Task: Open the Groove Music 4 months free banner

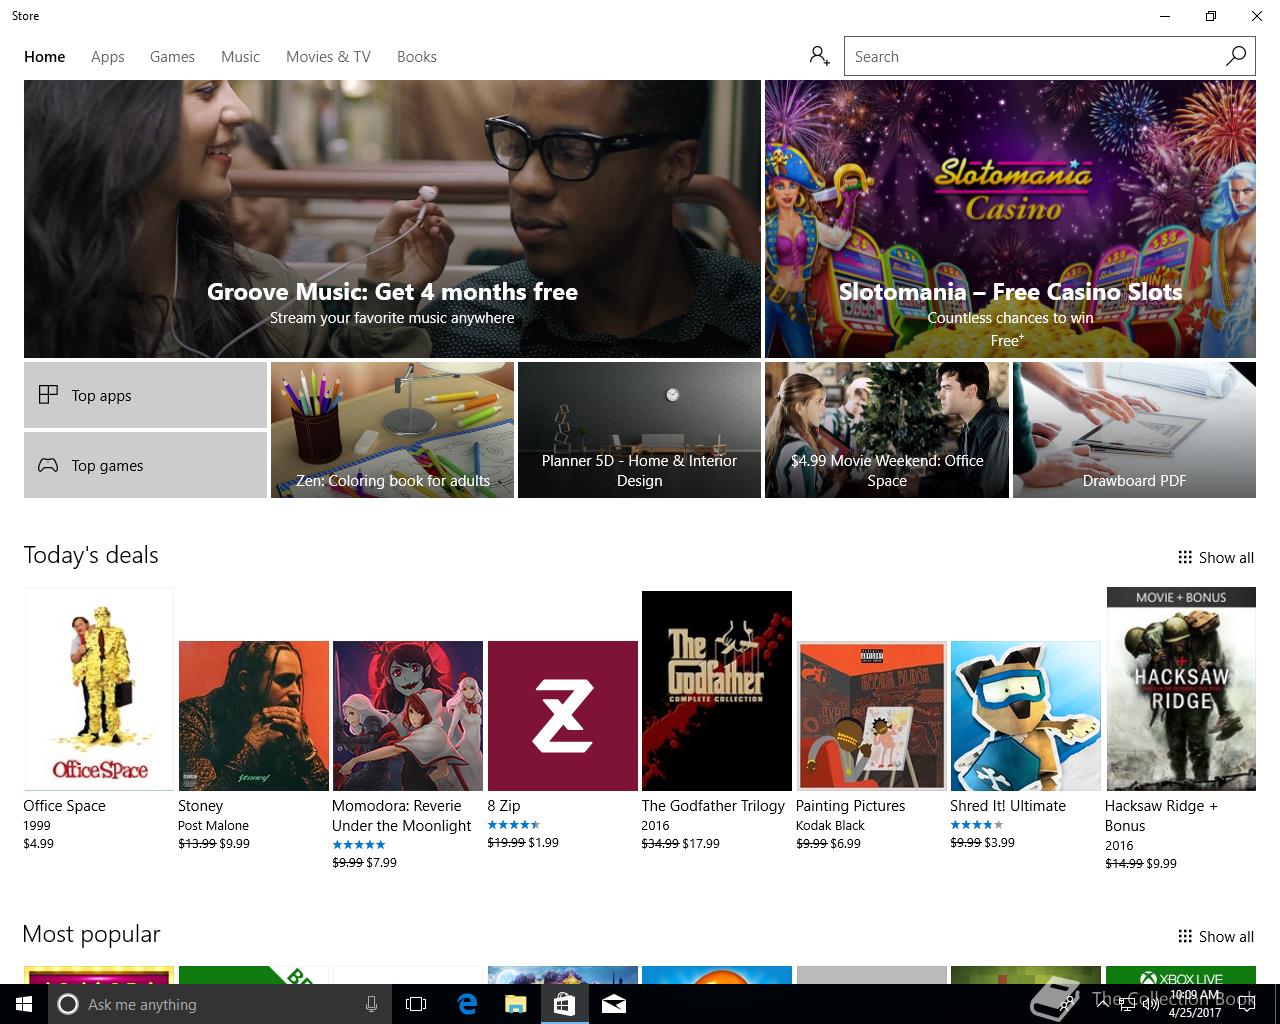Action: [x=392, y=219]
